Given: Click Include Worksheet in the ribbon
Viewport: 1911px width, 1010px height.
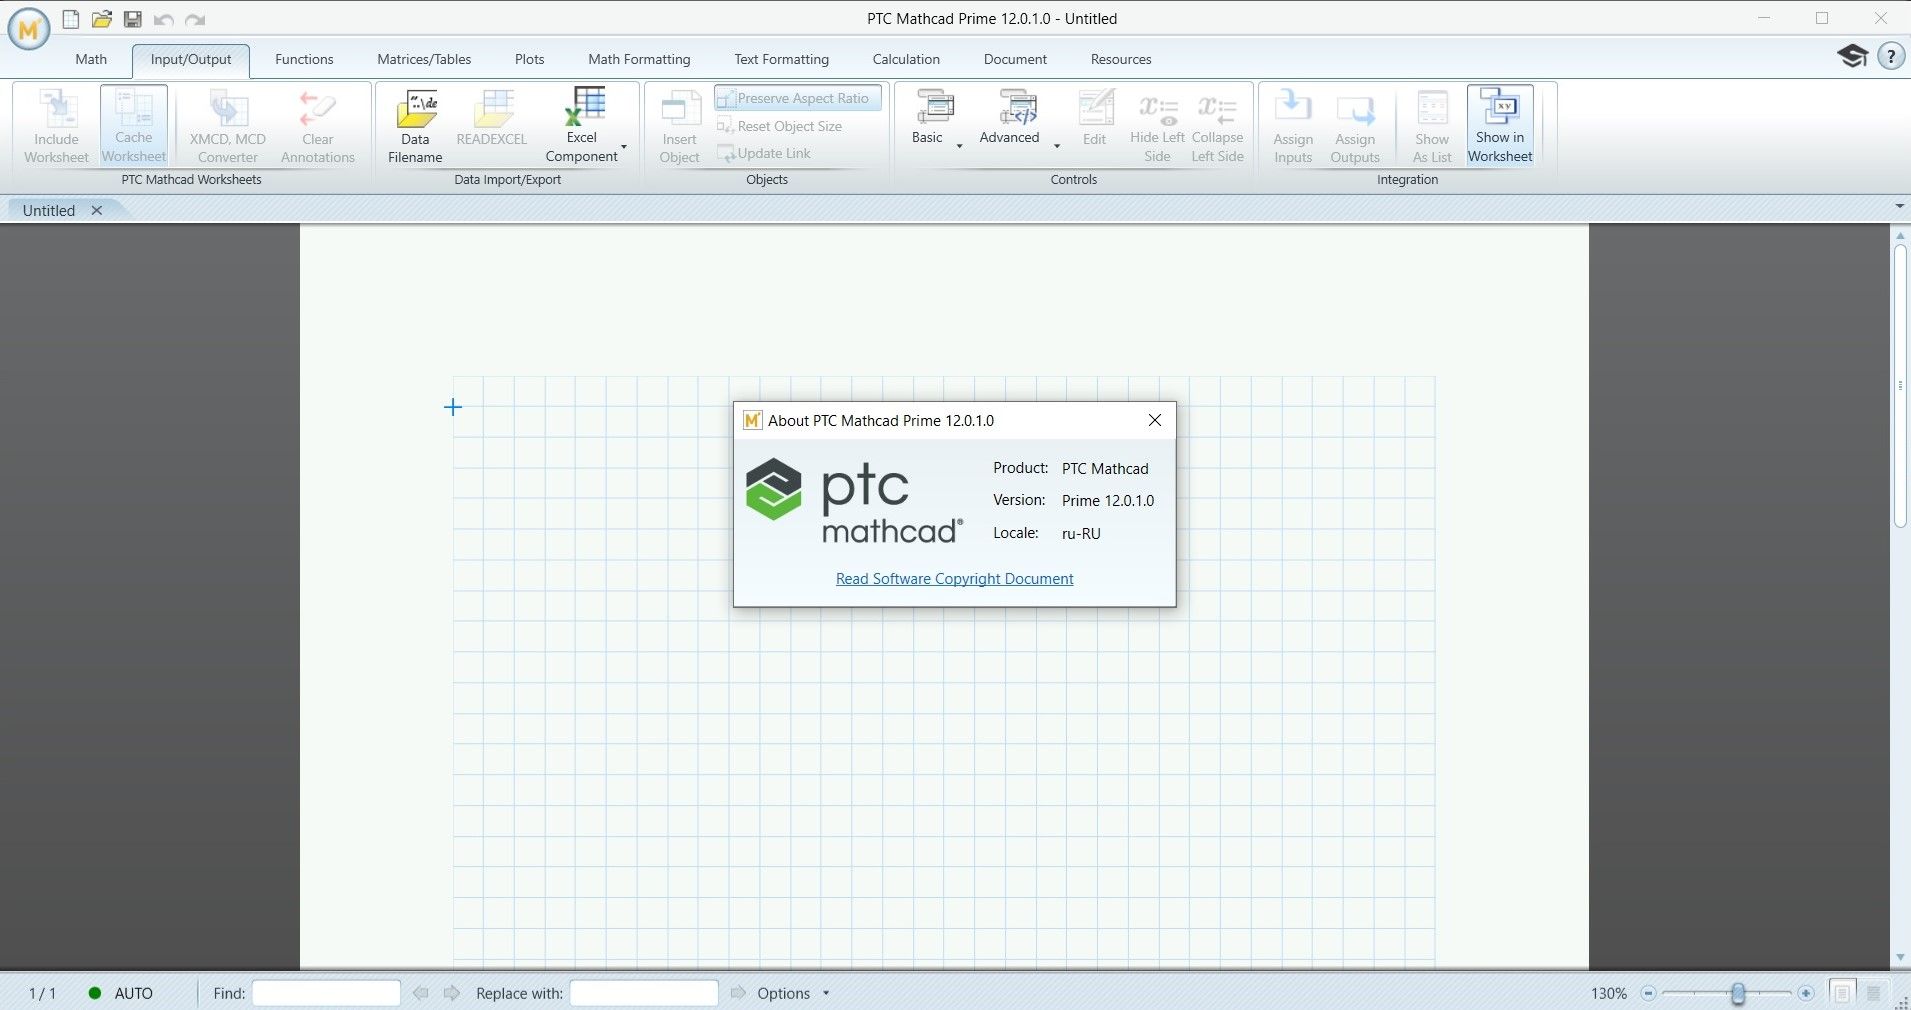Looking at the screenshot, I should (x=56, y=126).
